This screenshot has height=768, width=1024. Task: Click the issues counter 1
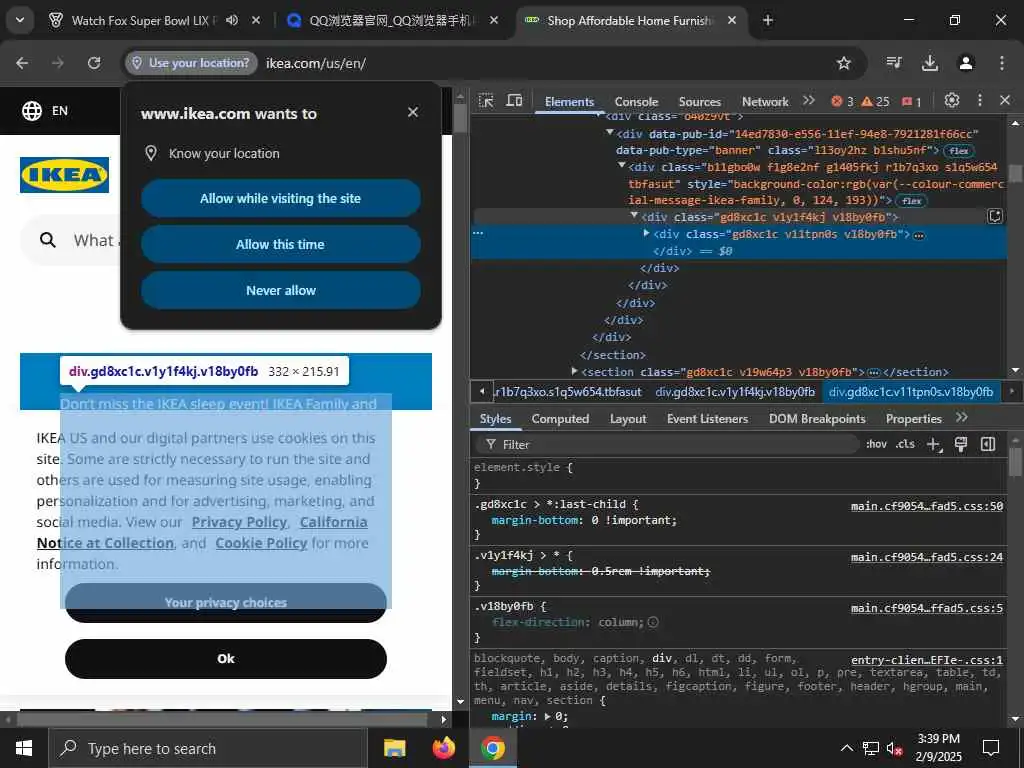pyautogui.click(x=912, y=101)
